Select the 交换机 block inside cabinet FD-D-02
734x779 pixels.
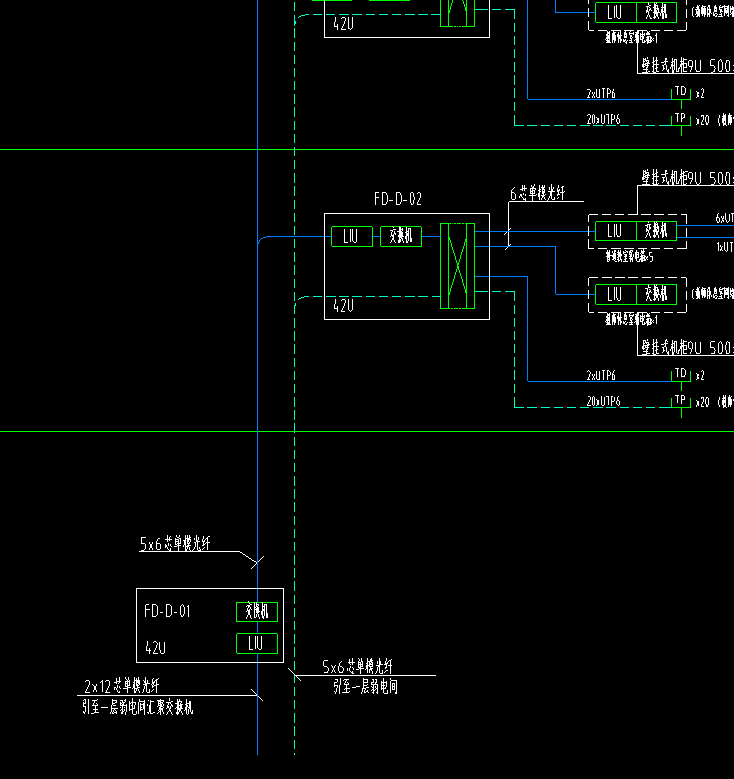[401, 236]
